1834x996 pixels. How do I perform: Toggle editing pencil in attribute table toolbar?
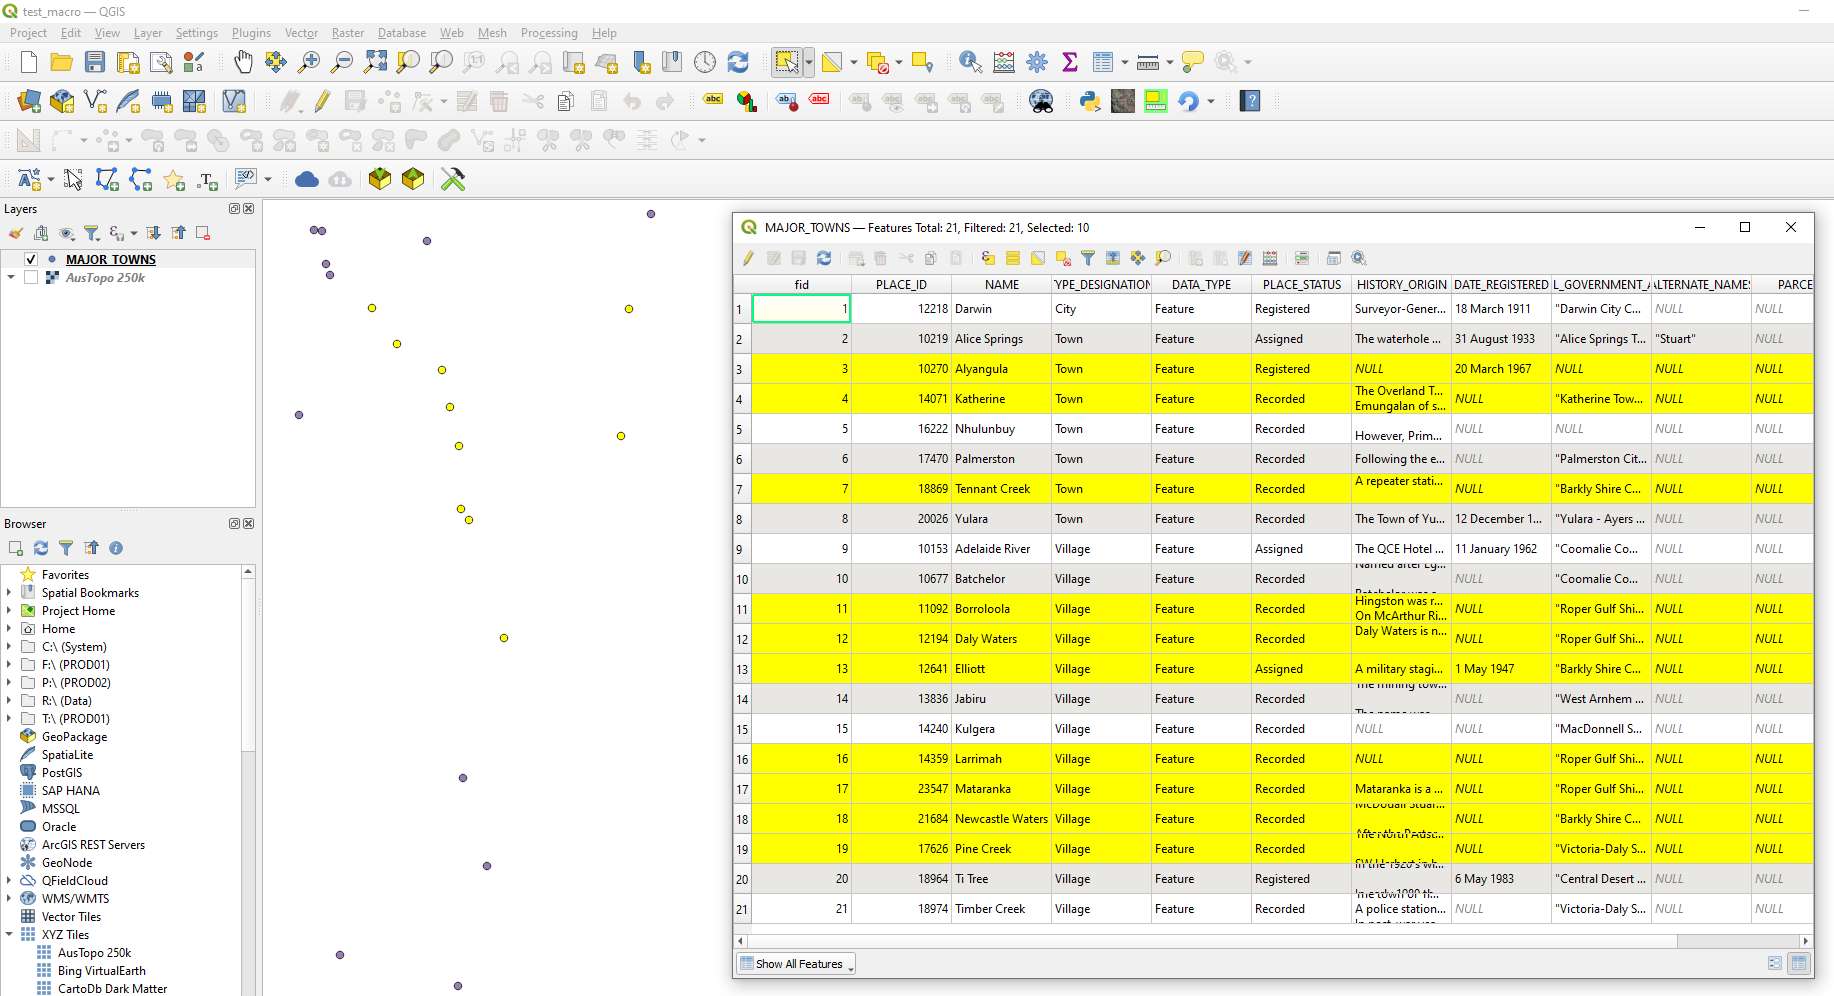pyautogui.click(x=748, y=258)
